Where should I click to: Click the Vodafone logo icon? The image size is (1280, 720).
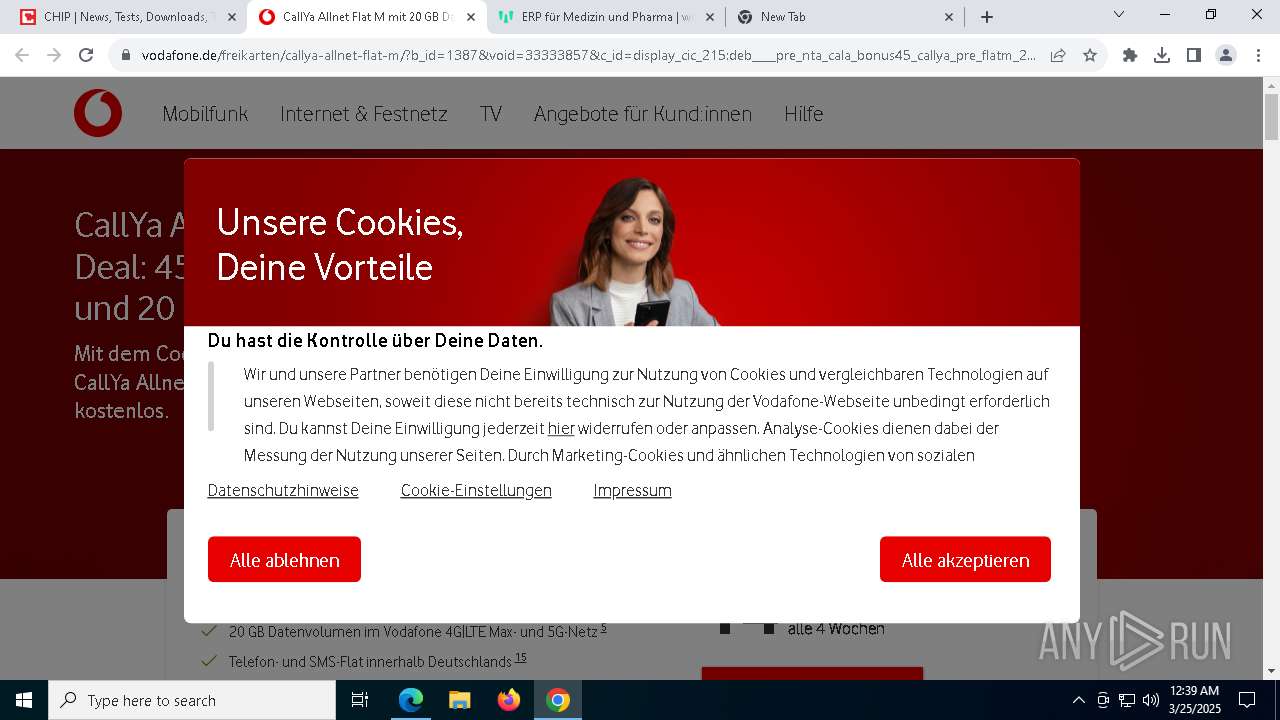[x=98, y=113]
